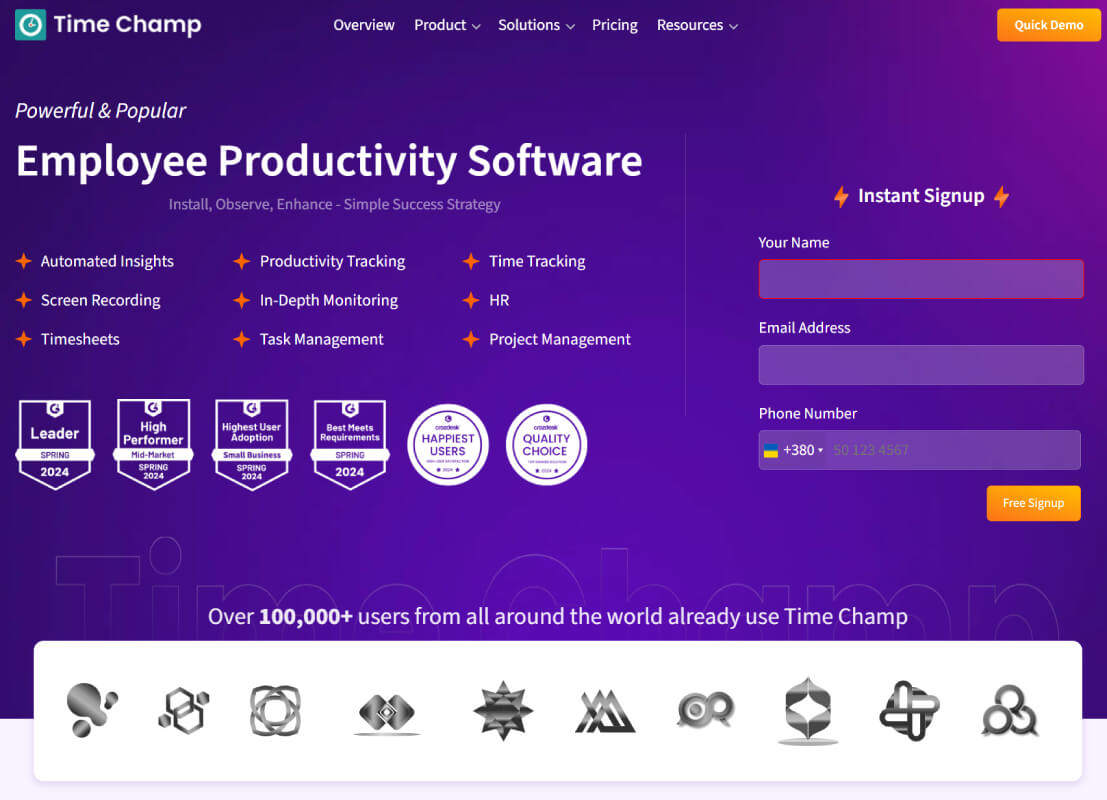The width and height of the screenshot is (1107, 800).
Task: Click the Powerful & Popular tagline
Action: 101,111
